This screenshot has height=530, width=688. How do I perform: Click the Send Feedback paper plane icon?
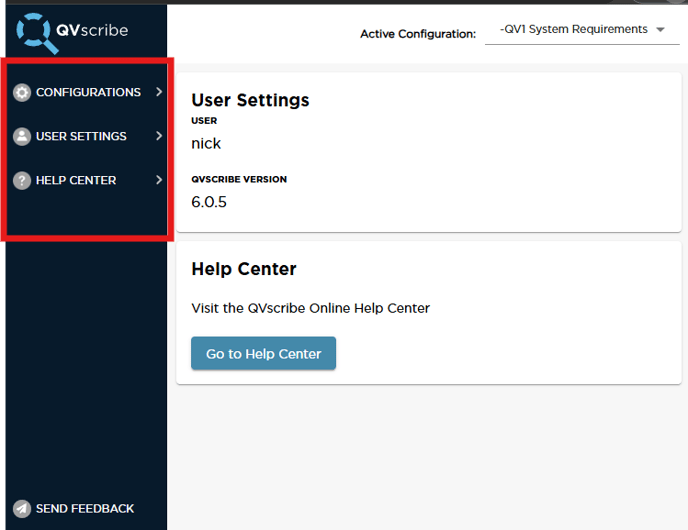(21, 508)
